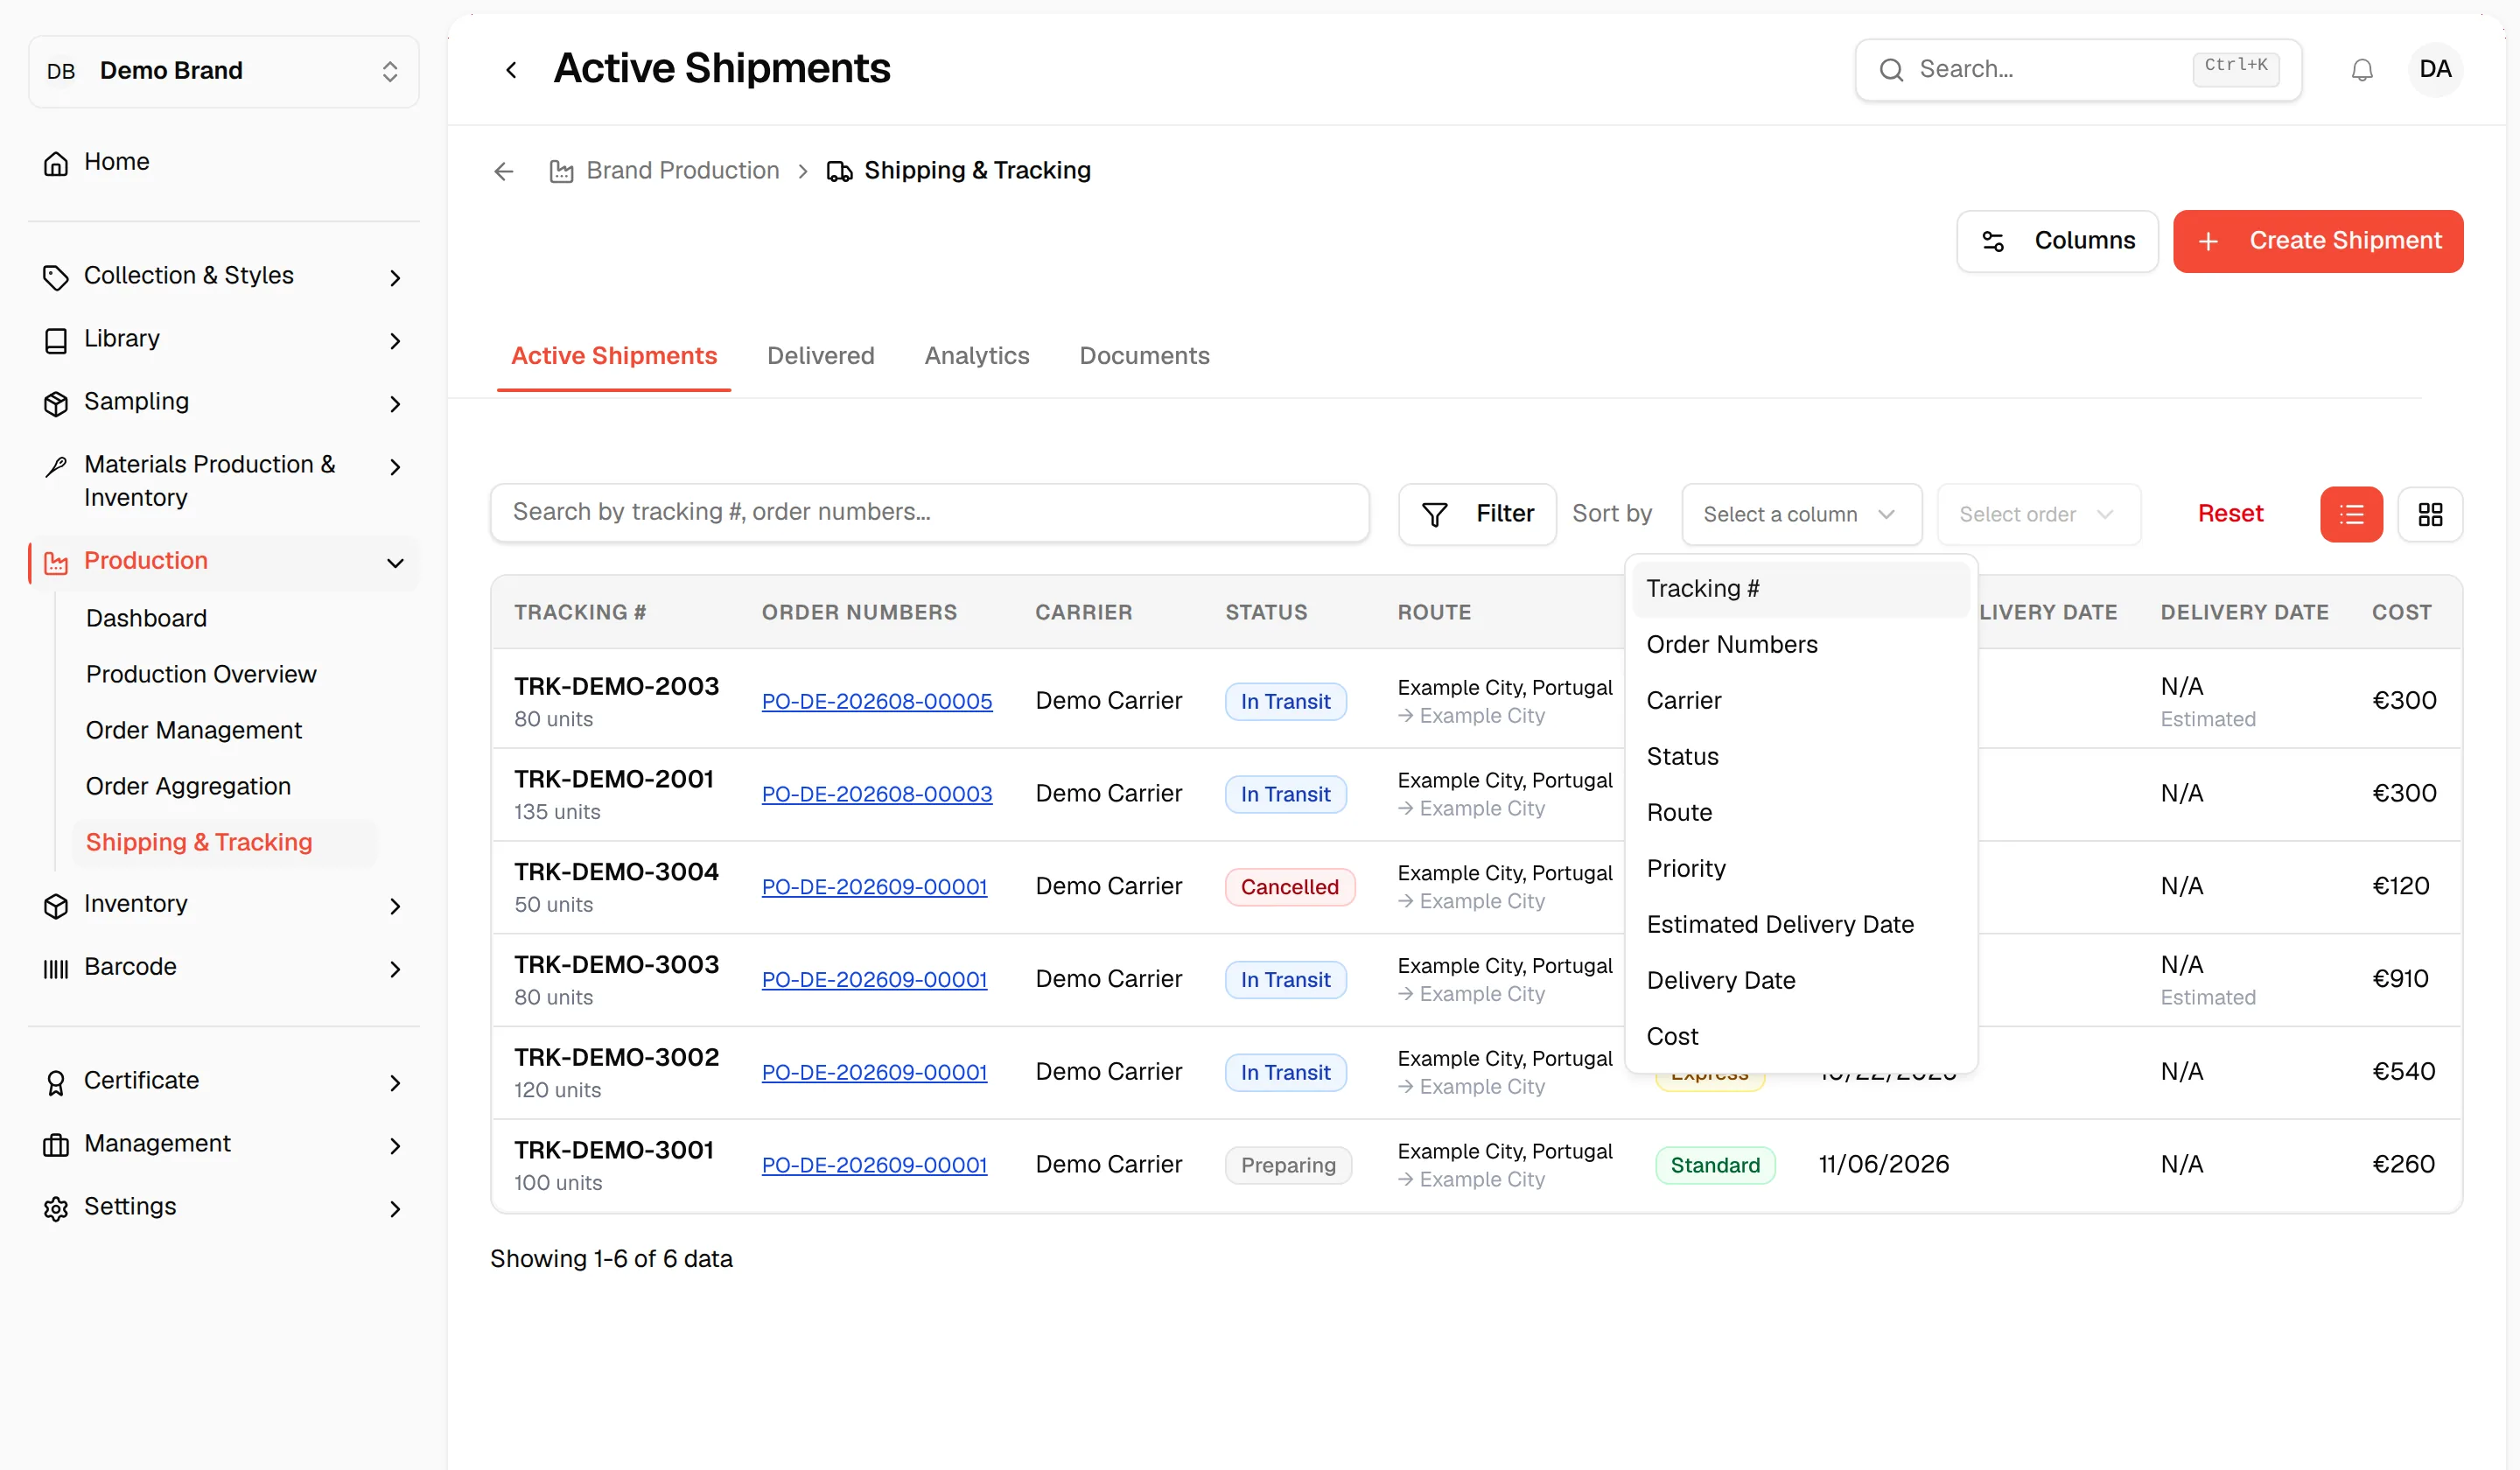Open the Documents tab
Image resolution: width=2520 pixels, height=1470 pixels.
point(1144,355)
